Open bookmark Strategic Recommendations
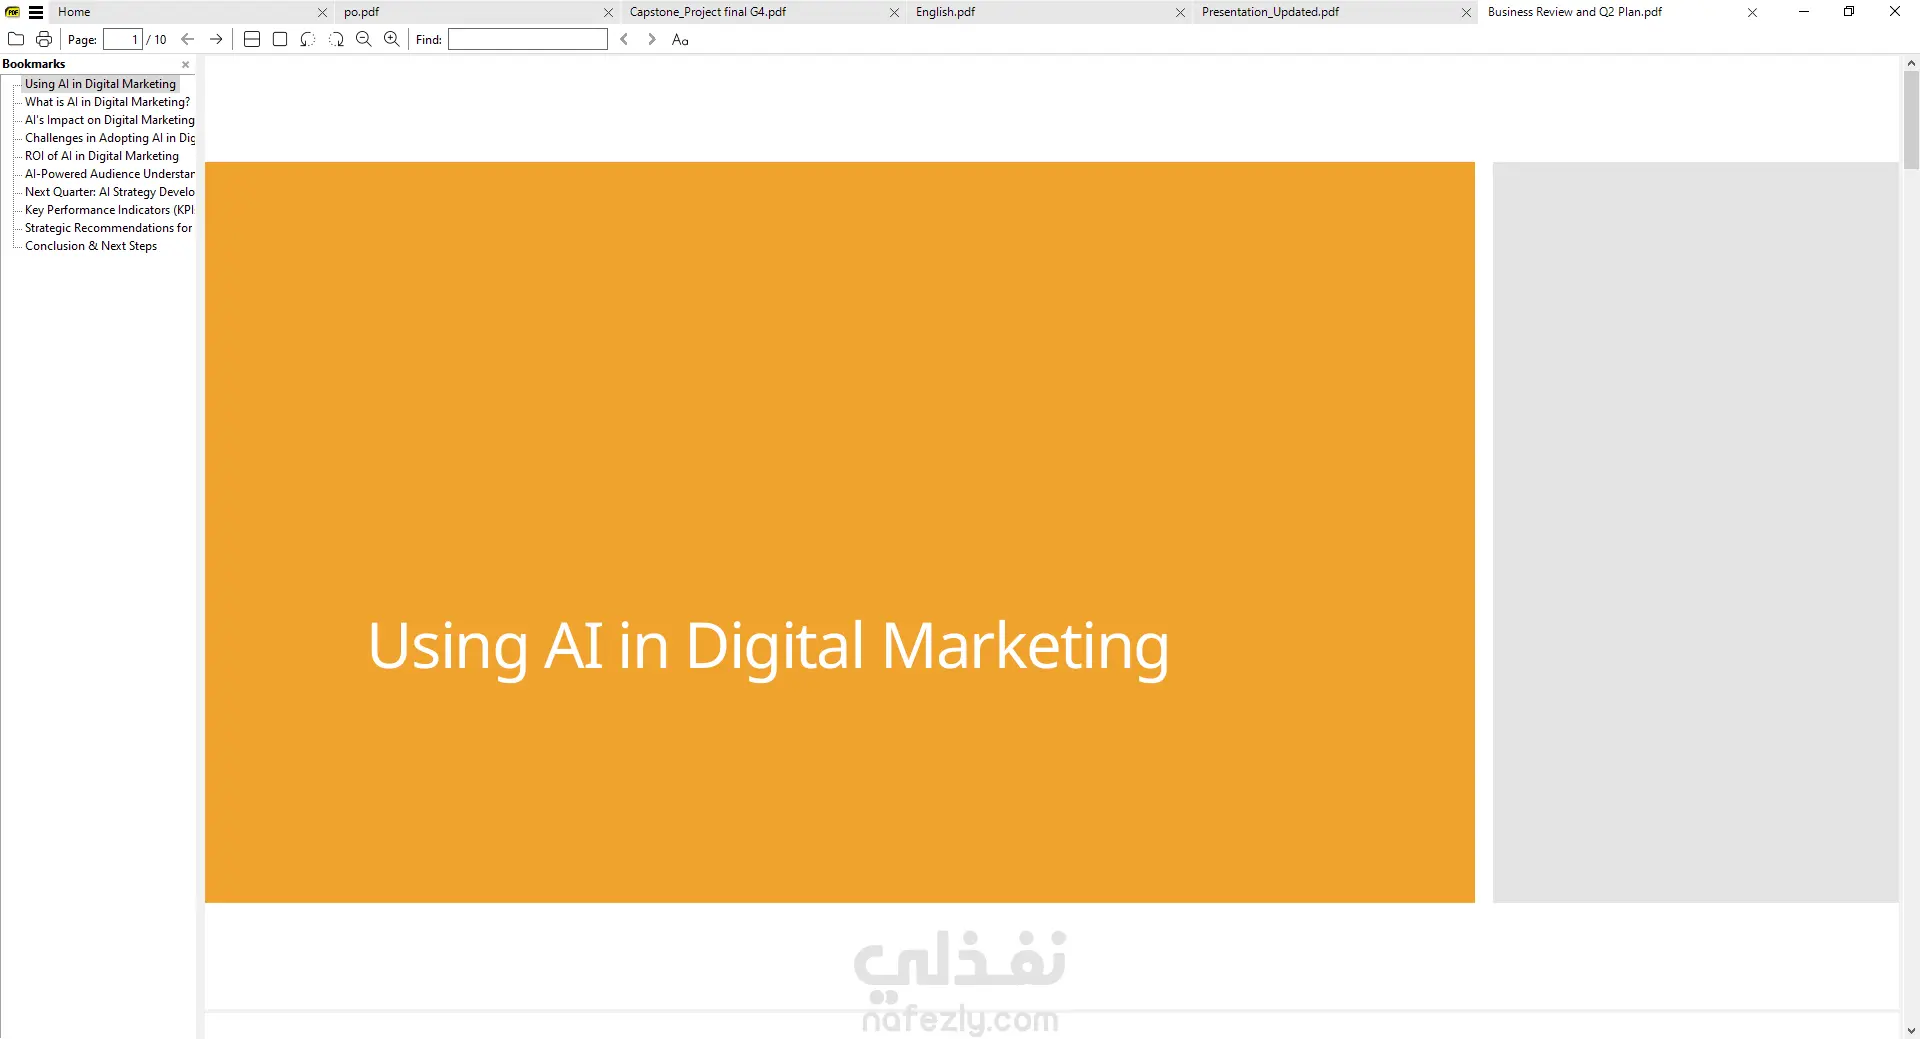Screen dimensions: 1920x1039 tap(109, 228)
